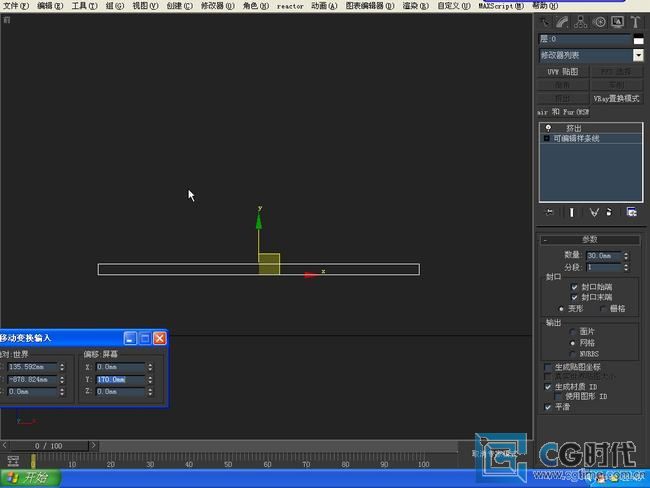Enable the 生成贴图坐标 checkbox
Screen dimensions: 650x488
pyautogui.click(x=548, y=367)
